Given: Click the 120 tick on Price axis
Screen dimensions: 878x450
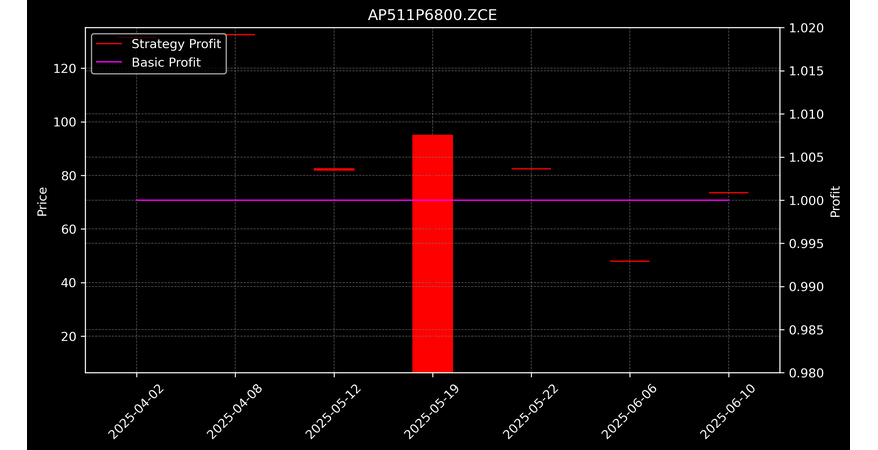Looking at the screenshot, I should (x=64, y=69).
